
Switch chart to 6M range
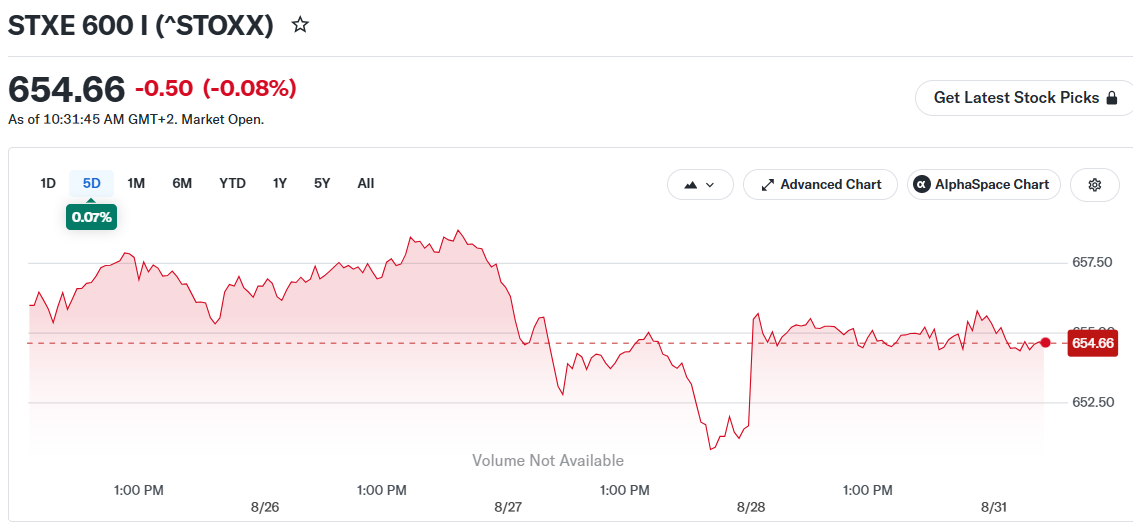pos(182,184)
